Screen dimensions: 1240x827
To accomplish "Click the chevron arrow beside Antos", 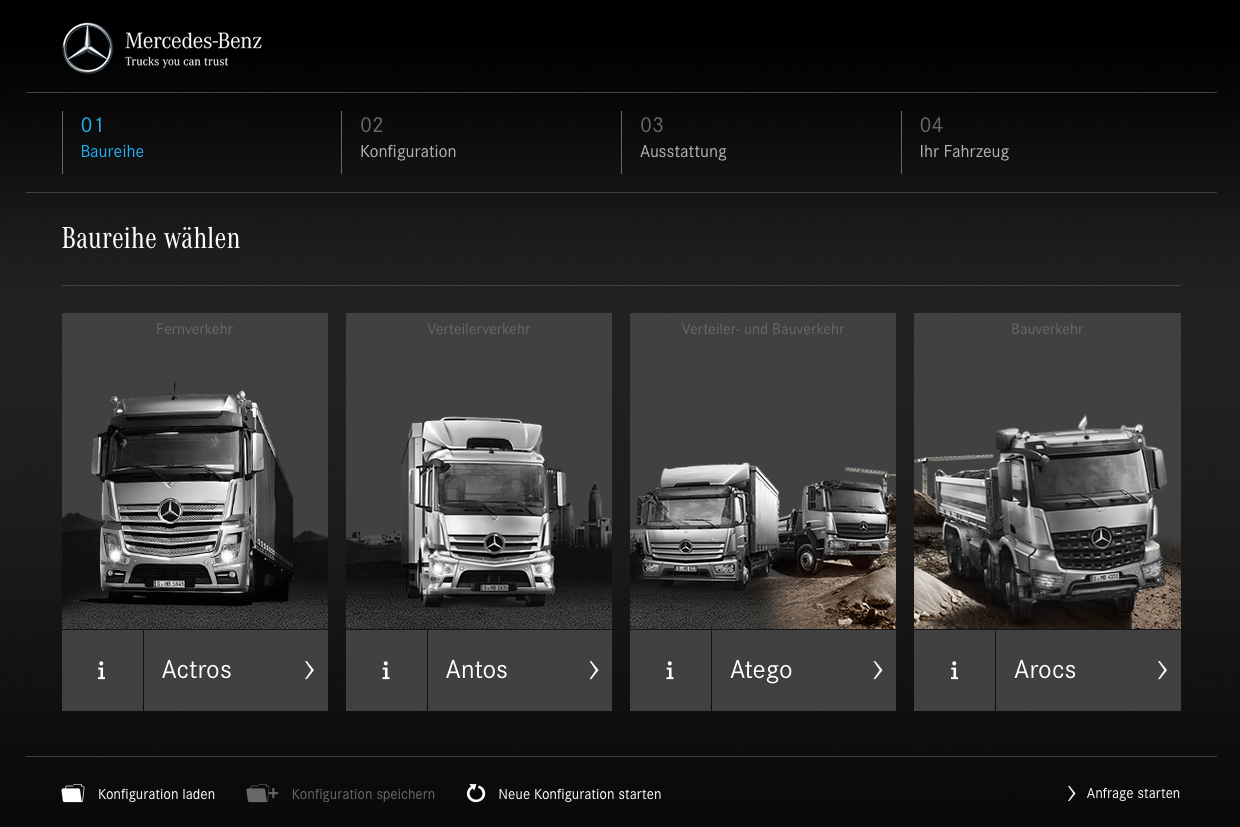I will pyautogui.click(x=593, y=671).
